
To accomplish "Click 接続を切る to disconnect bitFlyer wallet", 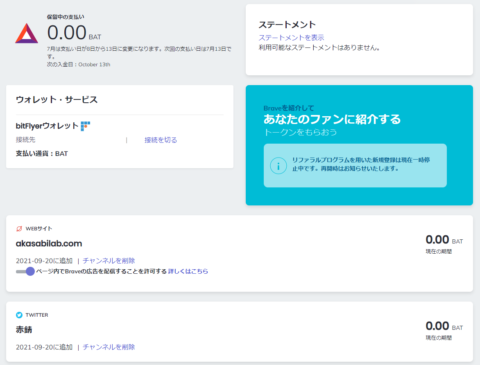I will coord(161,140).
